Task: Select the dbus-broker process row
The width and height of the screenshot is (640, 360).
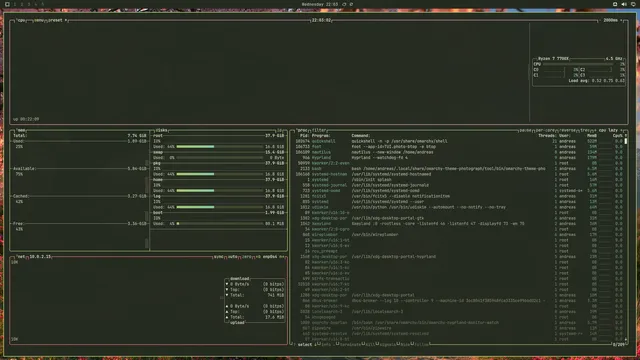Action: pyautogui.click(x=458, y=301)
